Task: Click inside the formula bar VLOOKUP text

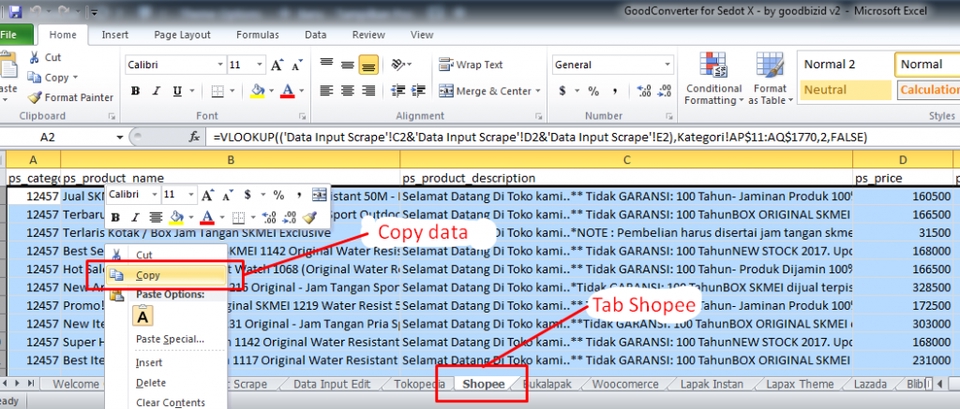Action: [x=540, y=138]
